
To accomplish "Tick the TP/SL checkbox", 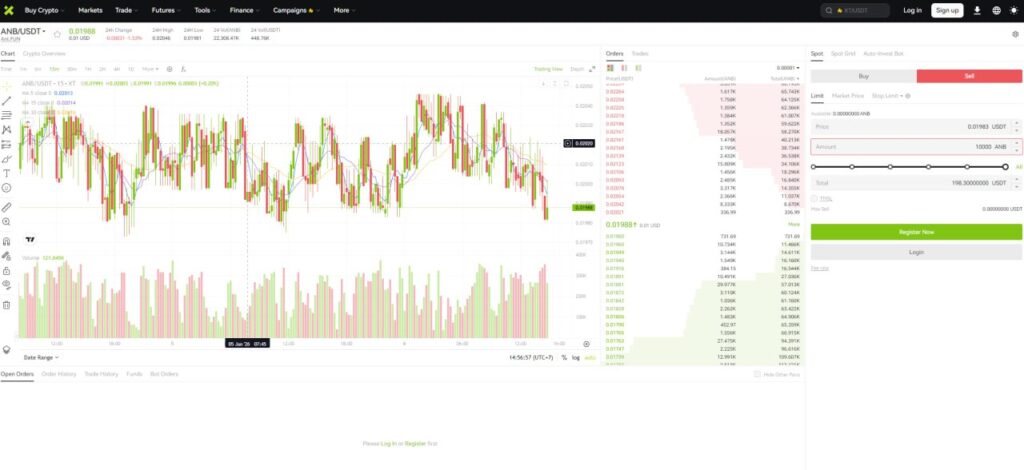I will point(814,198).
